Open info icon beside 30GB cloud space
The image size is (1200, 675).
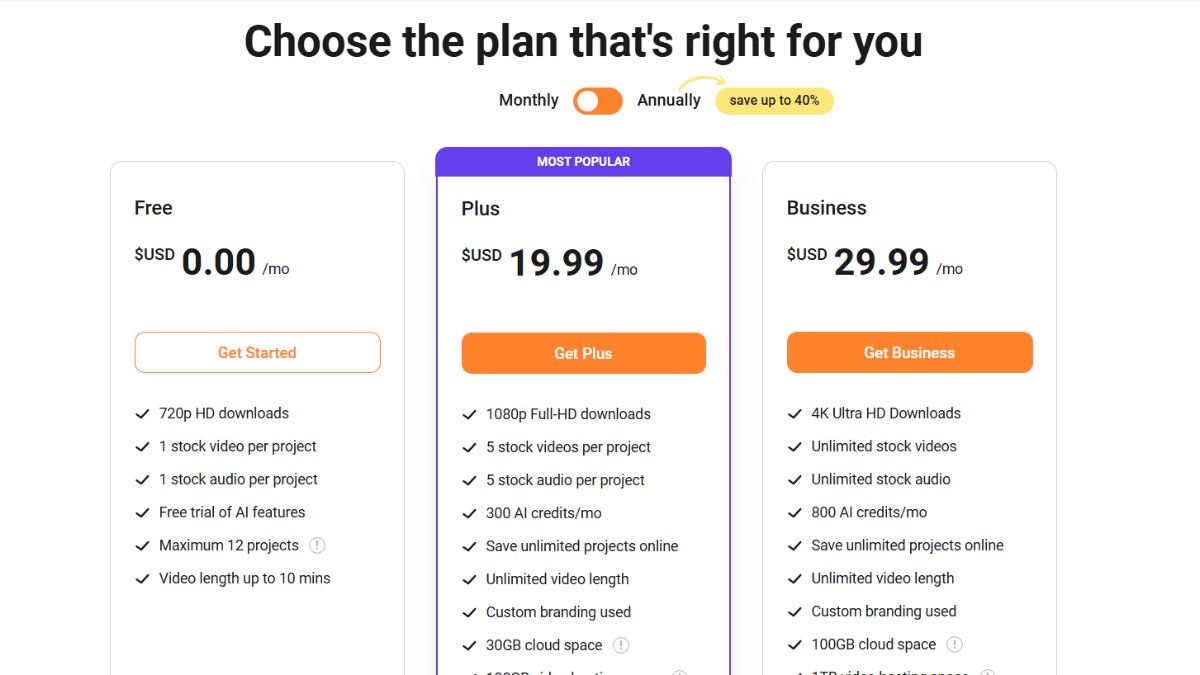621,645
